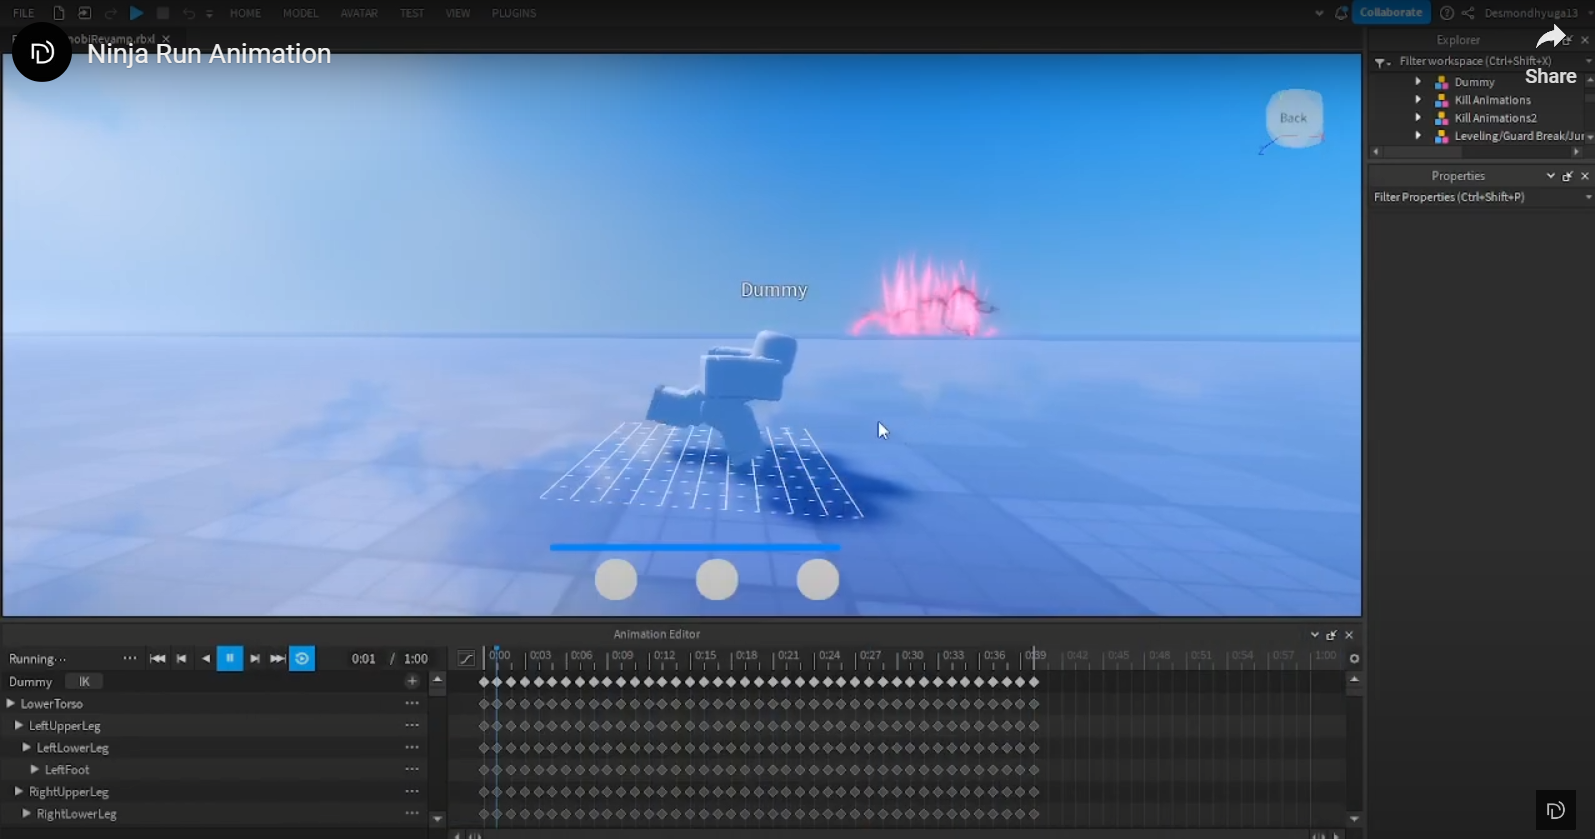Expand the RightUpperLeg track
Viewport: 1595px width, 839px height.
tap(19, 791)
